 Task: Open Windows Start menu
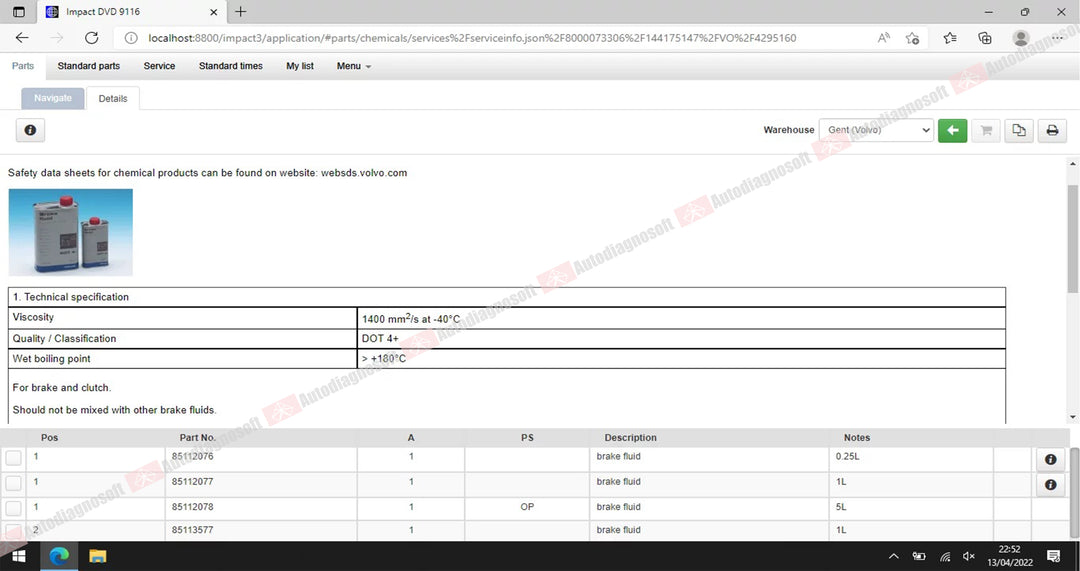coord(19,556)
